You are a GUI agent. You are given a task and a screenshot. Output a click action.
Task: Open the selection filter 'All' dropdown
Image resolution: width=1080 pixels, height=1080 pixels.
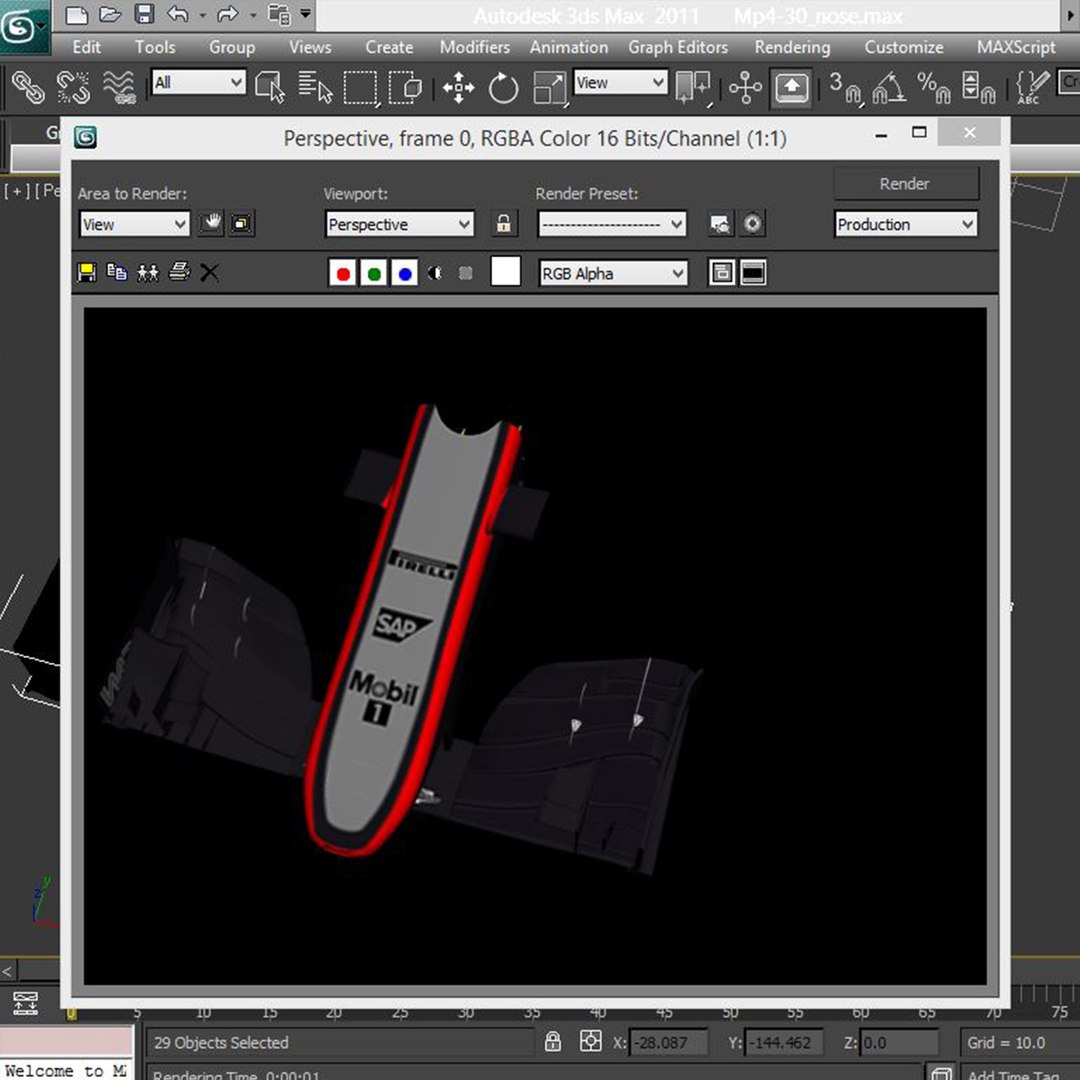click(x=198, y=83)
